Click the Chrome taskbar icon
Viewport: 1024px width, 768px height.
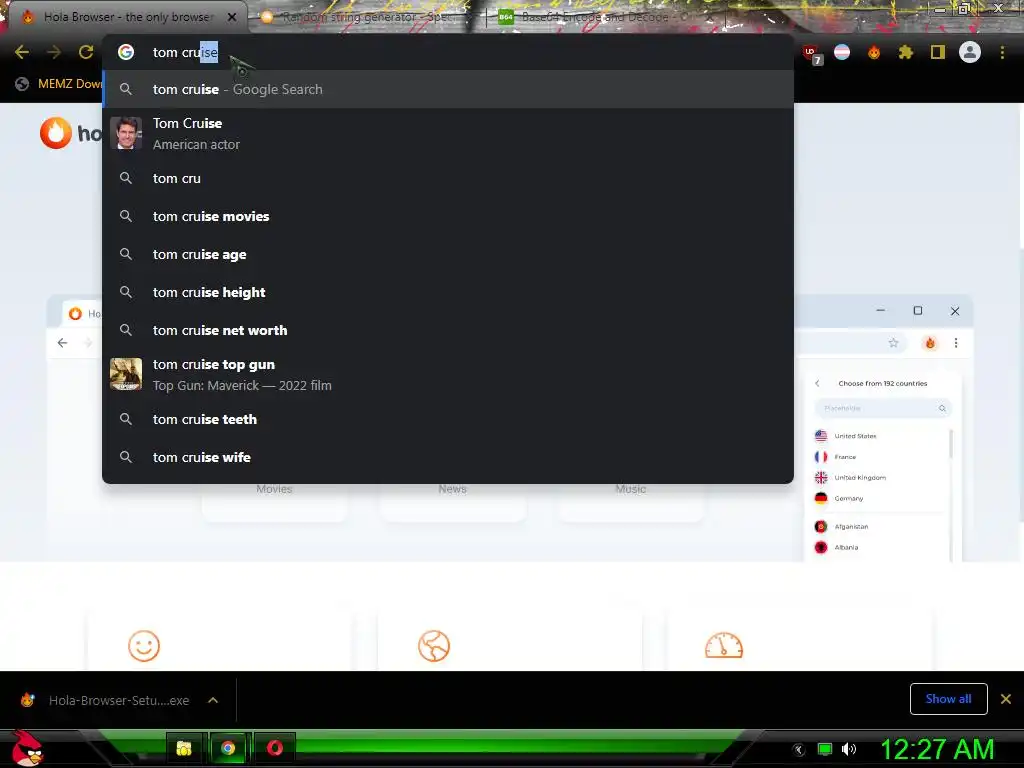(x=228, y=748)
